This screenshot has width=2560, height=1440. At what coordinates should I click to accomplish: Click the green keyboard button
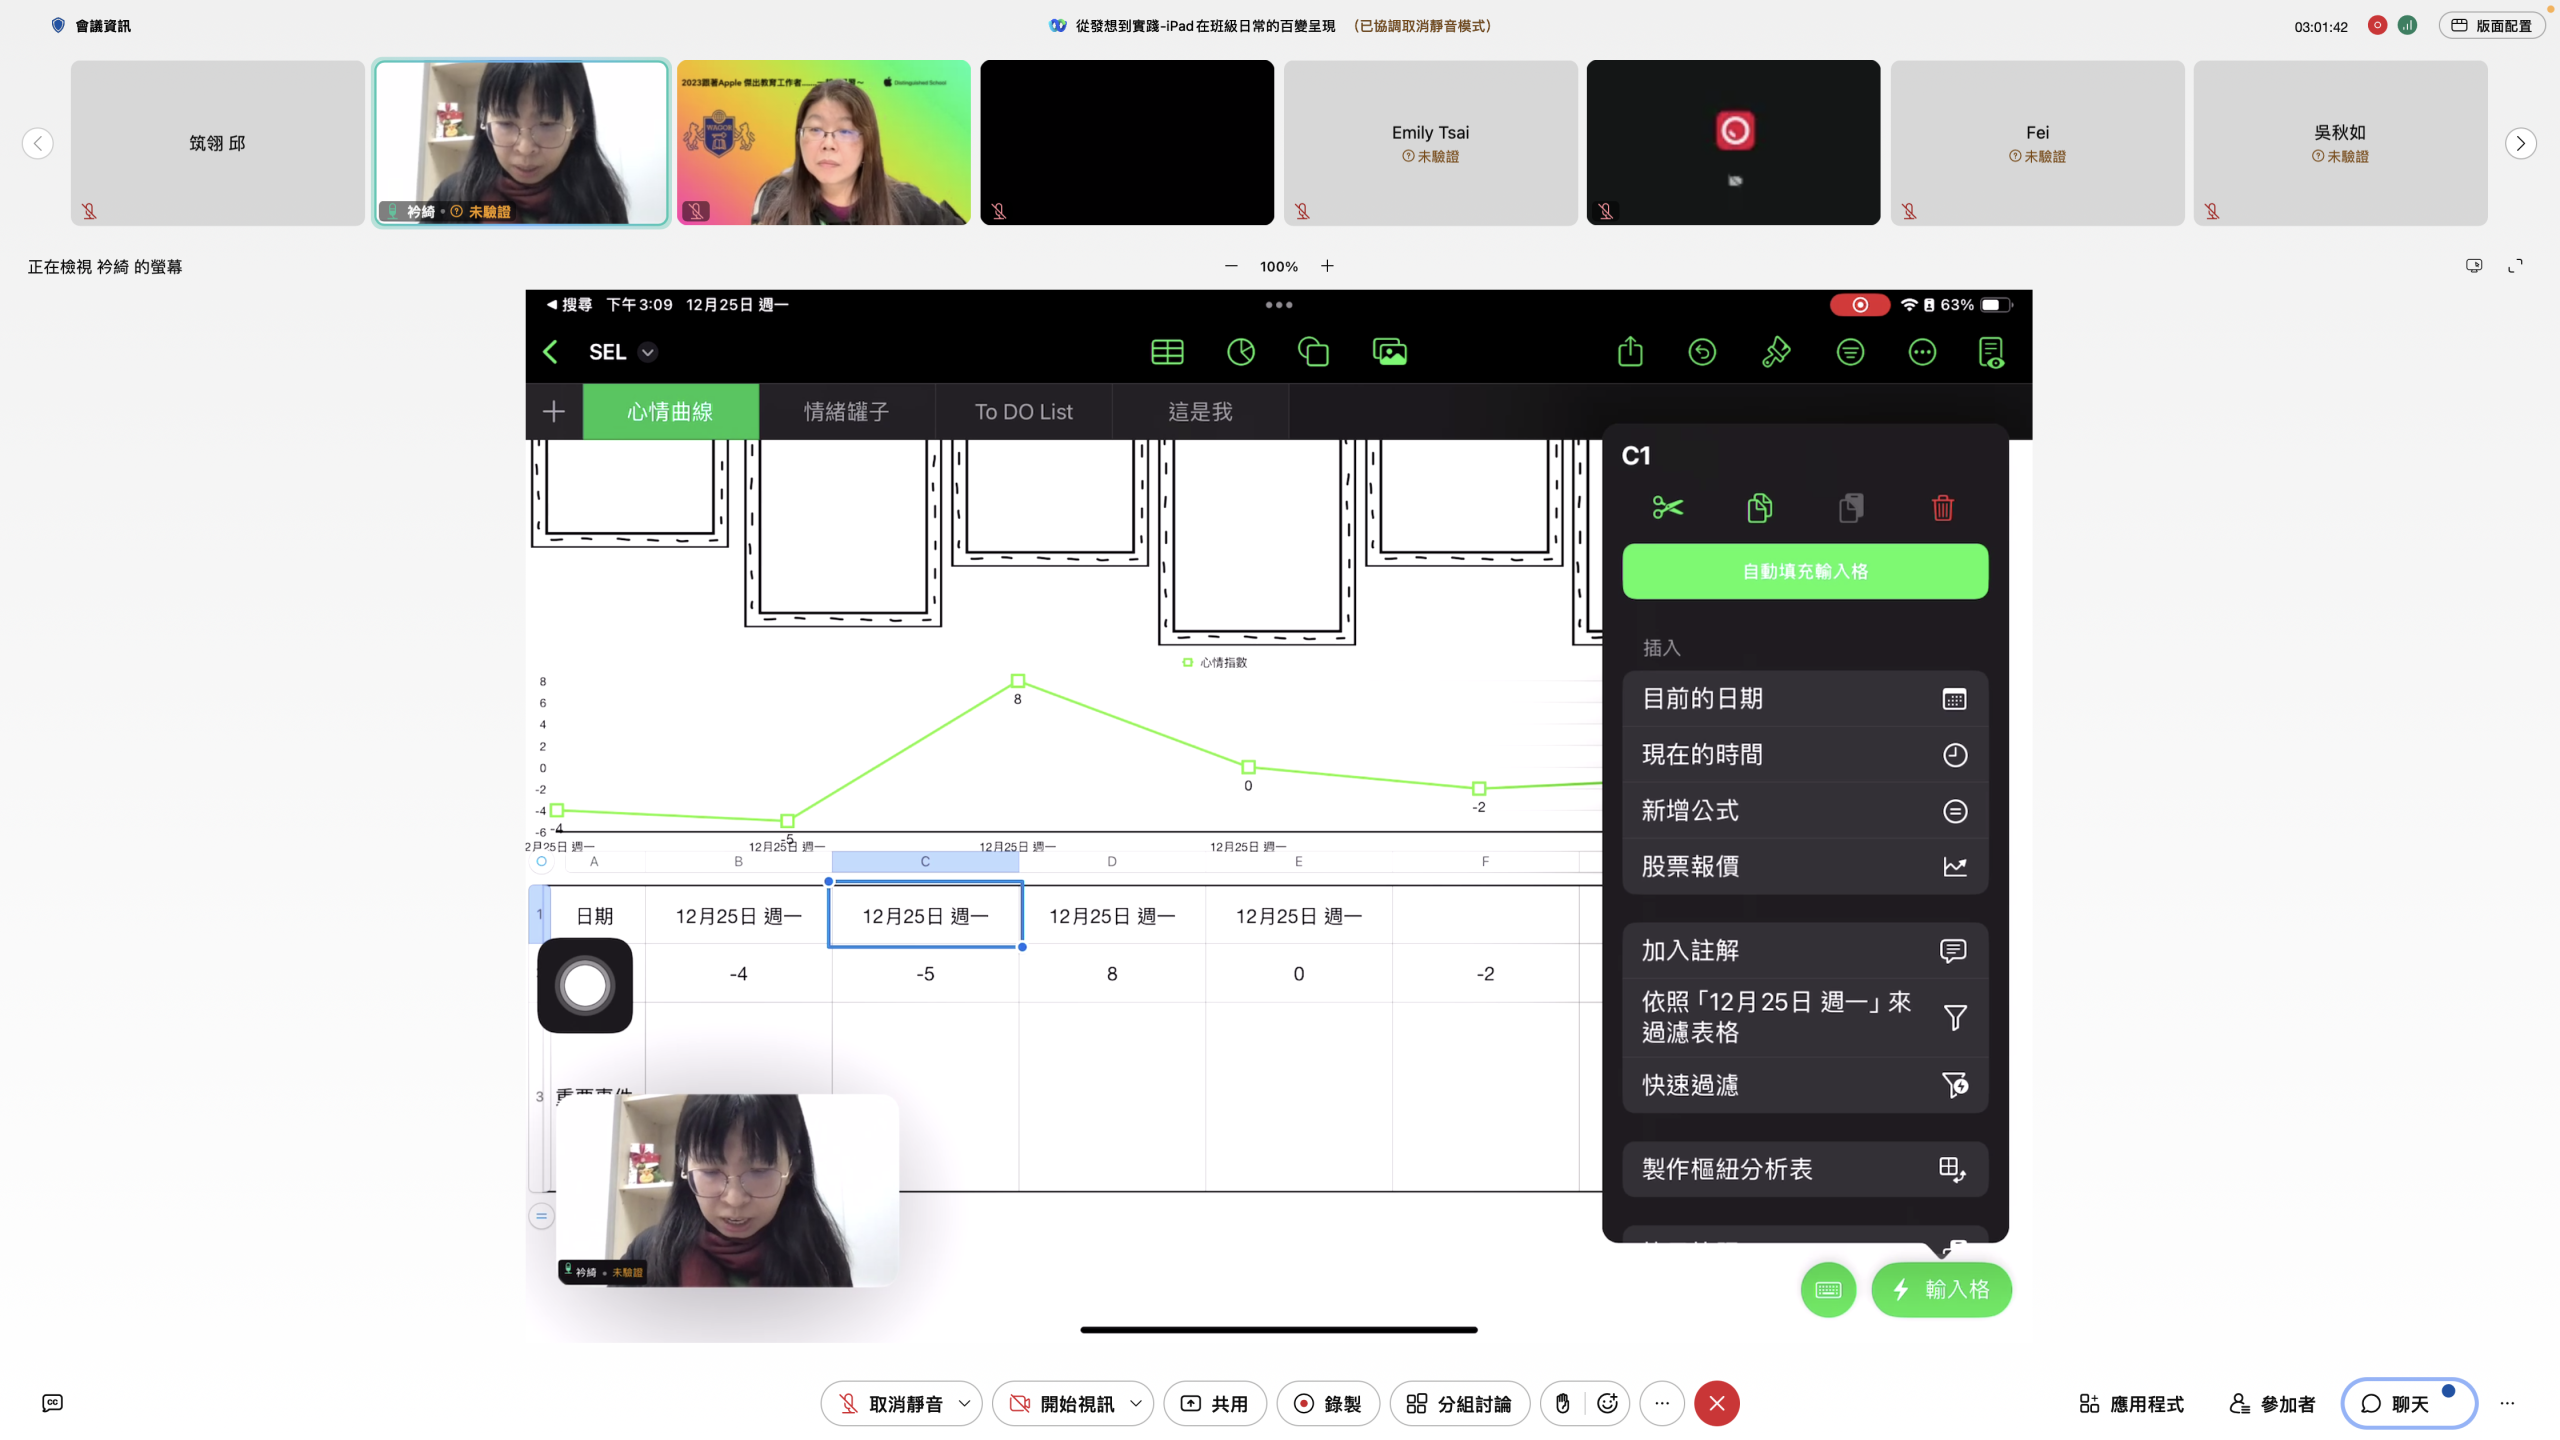(x=1828, y=1290)
